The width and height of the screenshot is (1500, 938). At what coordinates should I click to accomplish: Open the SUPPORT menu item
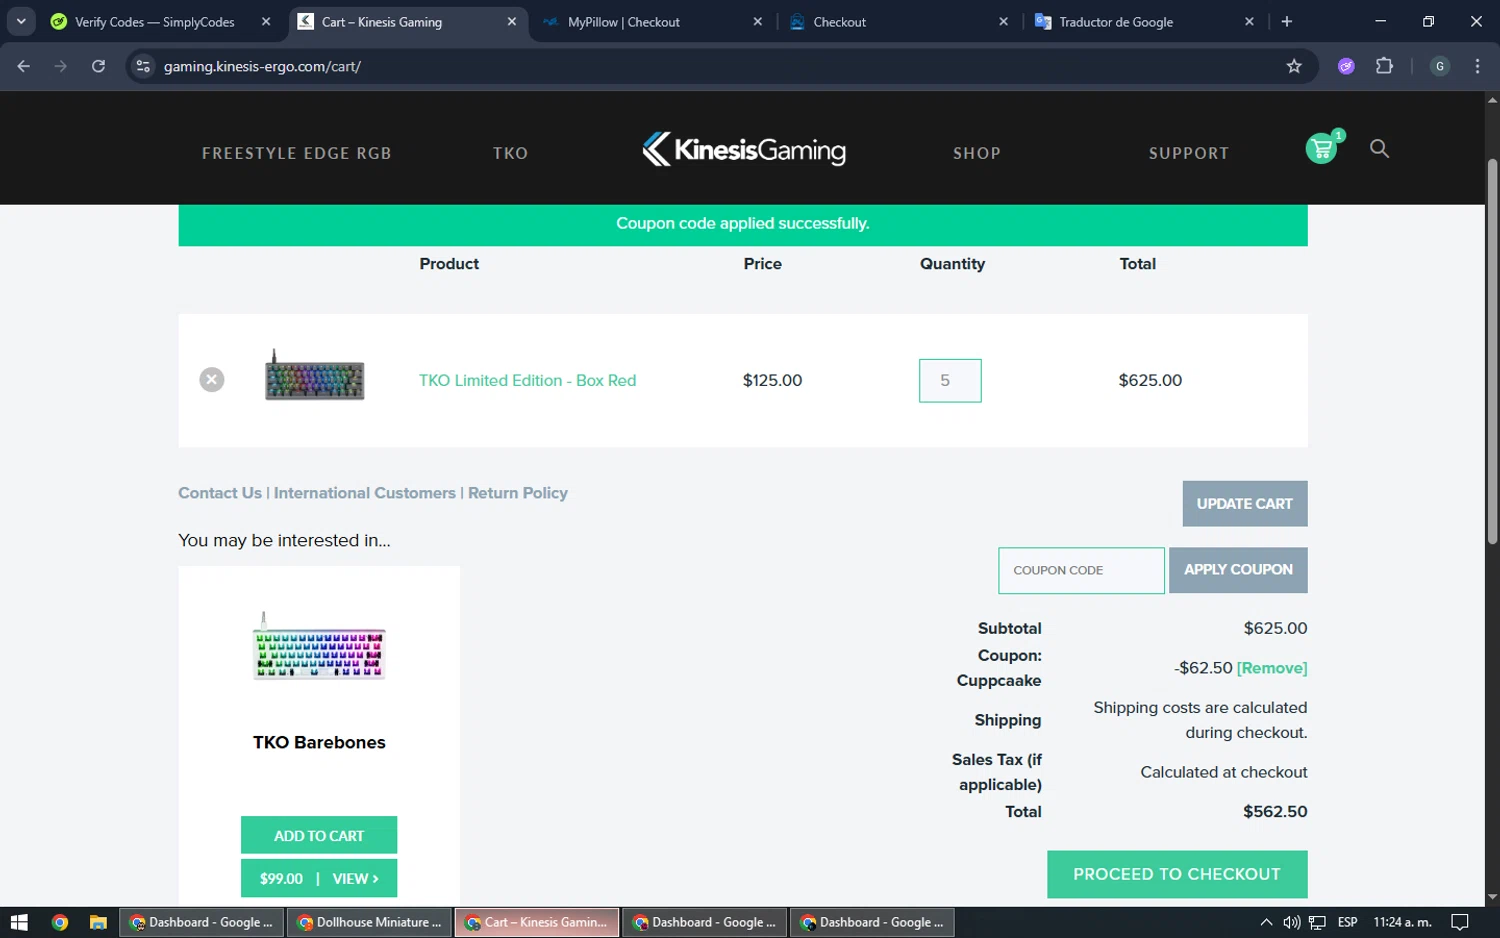(1189, 153)
